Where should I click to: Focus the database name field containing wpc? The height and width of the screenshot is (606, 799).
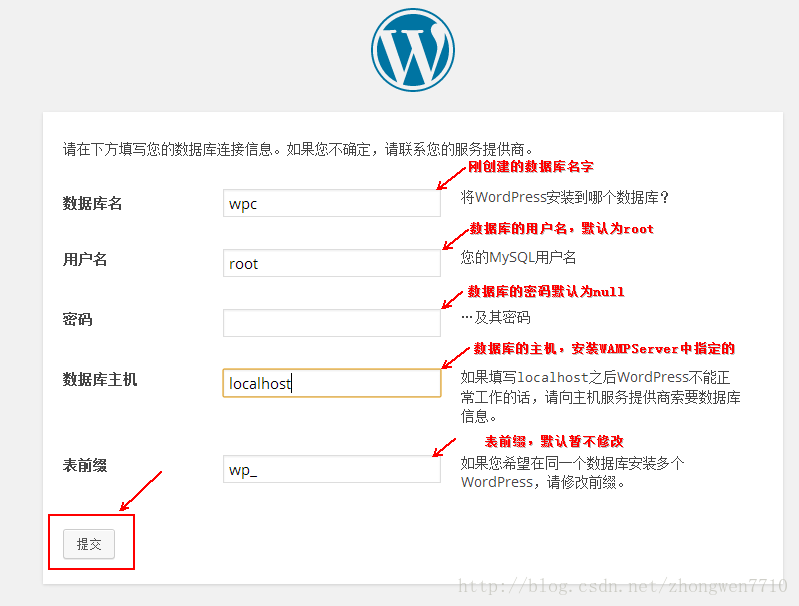coord(332,203)
